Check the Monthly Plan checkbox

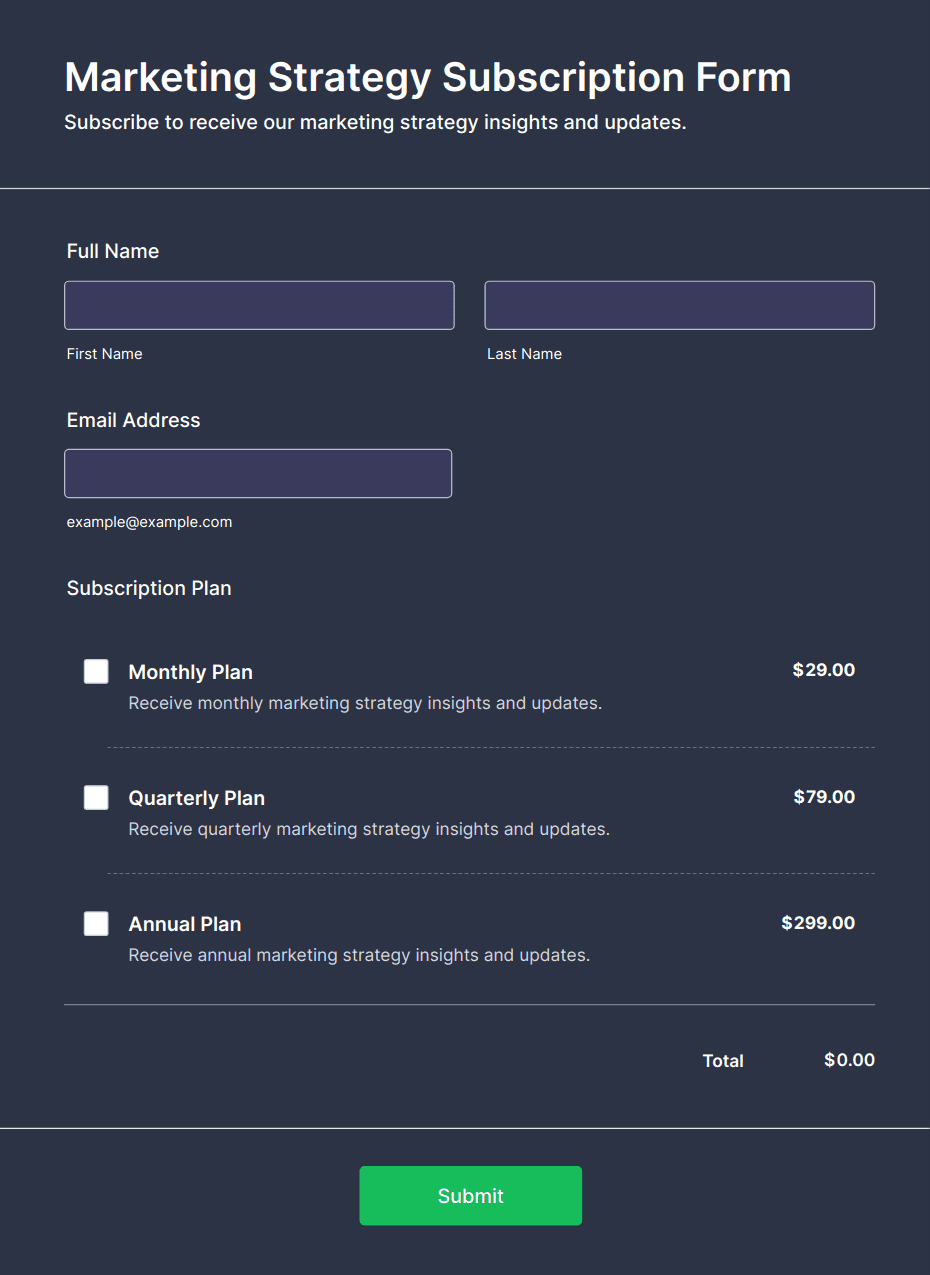coord(96,671)
